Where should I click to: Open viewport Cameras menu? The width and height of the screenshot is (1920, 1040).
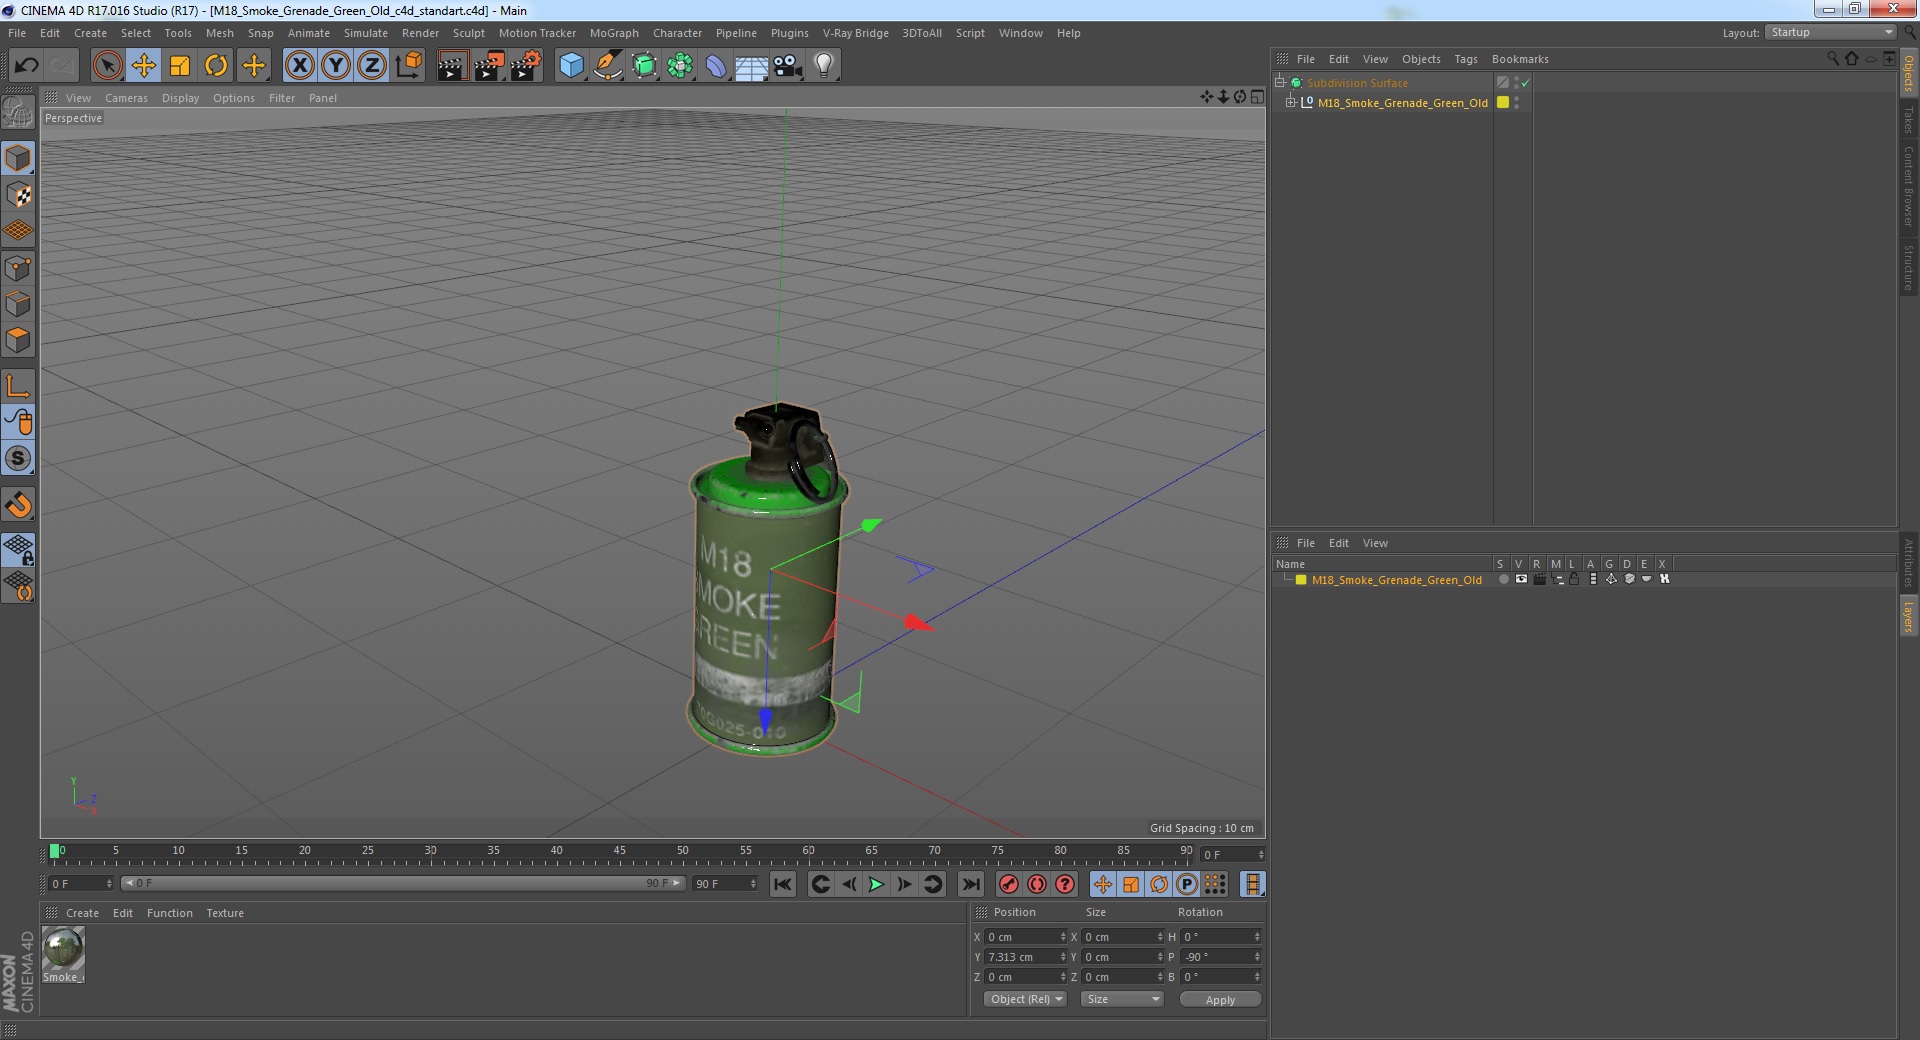point(126,98)
